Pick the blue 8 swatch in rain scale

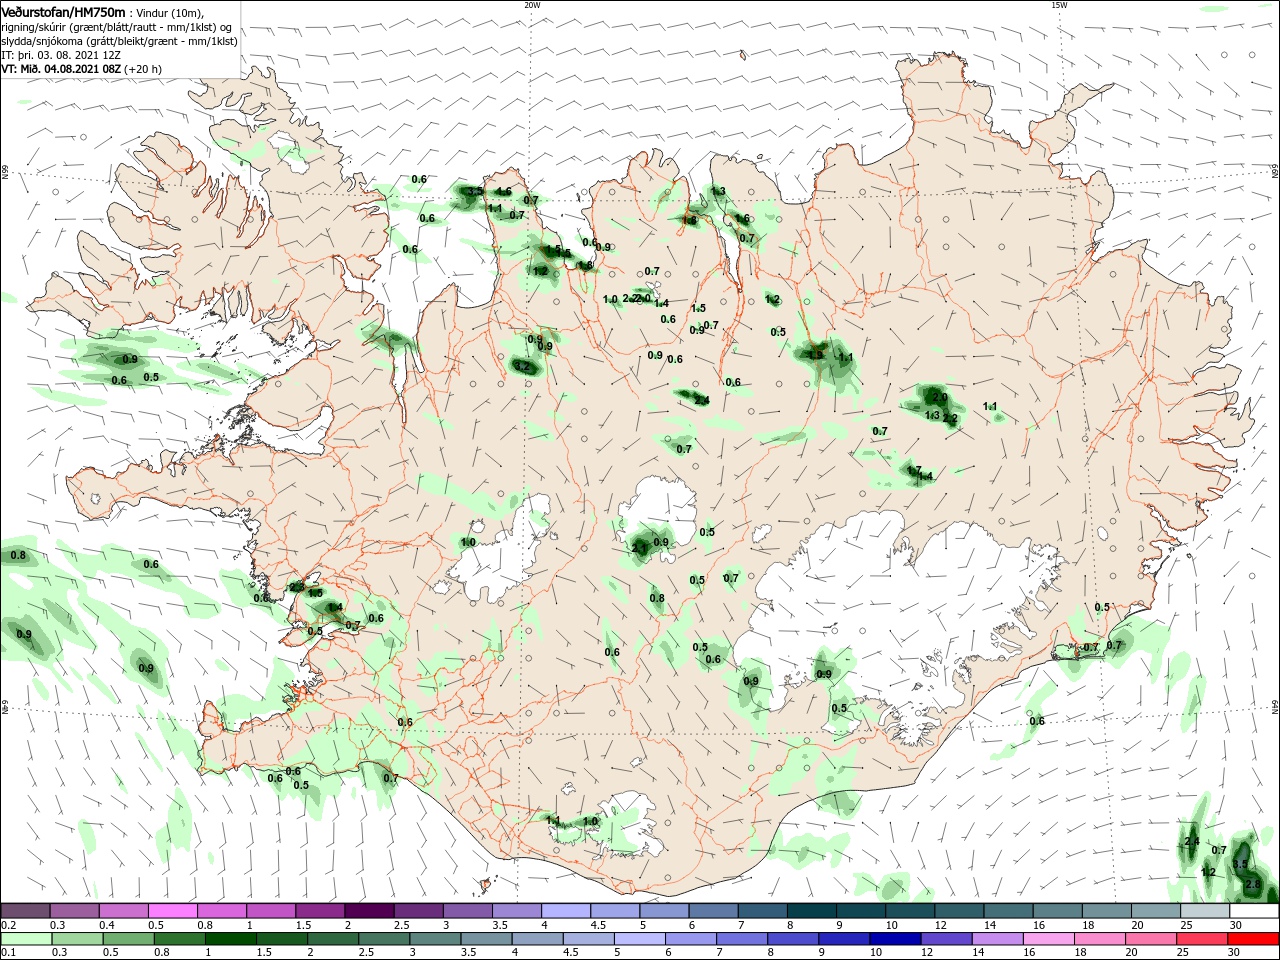click(791, 939)
